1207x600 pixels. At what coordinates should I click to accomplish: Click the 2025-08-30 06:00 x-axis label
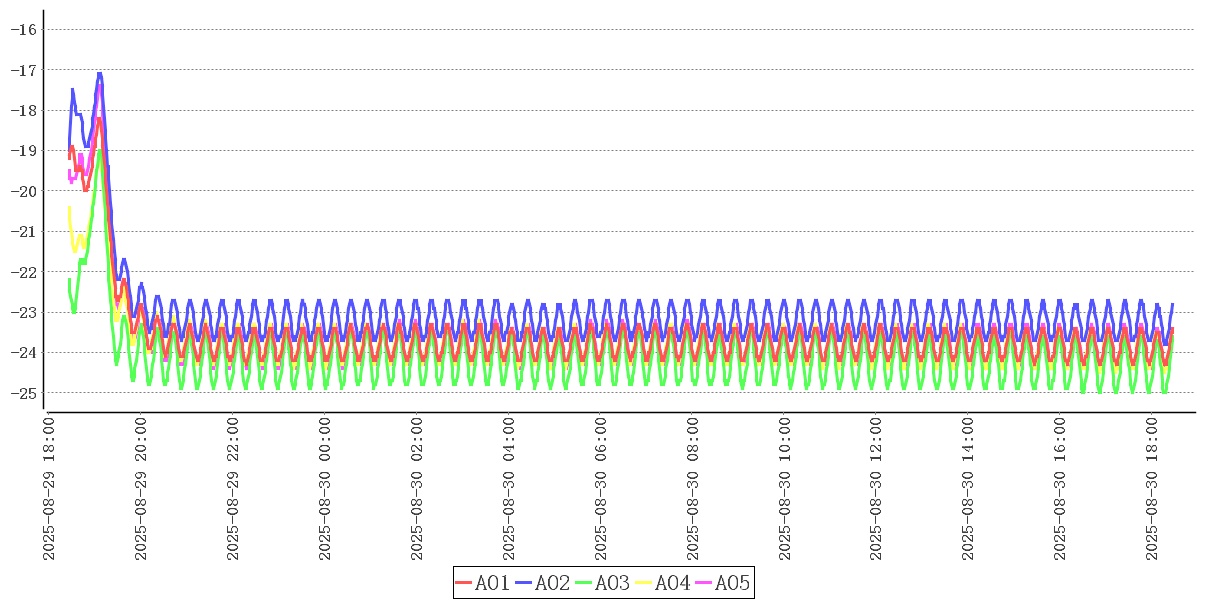pos(601,489)
